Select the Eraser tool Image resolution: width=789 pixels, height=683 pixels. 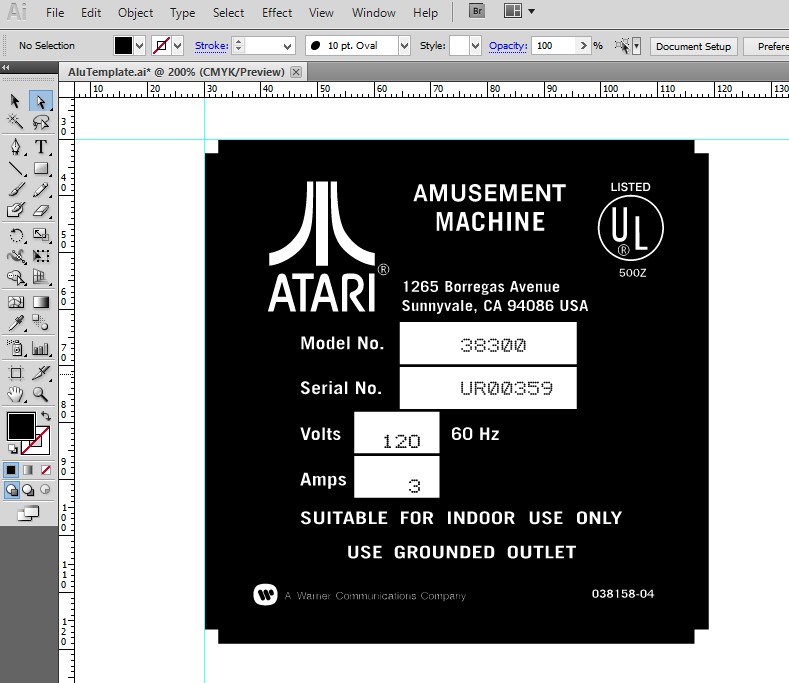point(41,210)
